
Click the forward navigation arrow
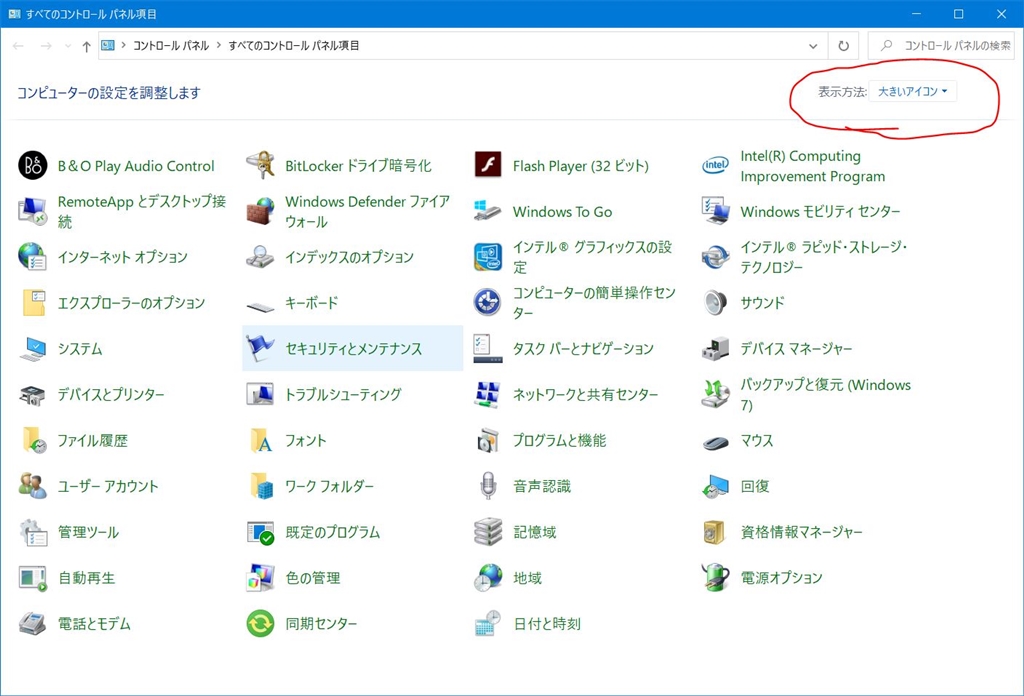46,46
